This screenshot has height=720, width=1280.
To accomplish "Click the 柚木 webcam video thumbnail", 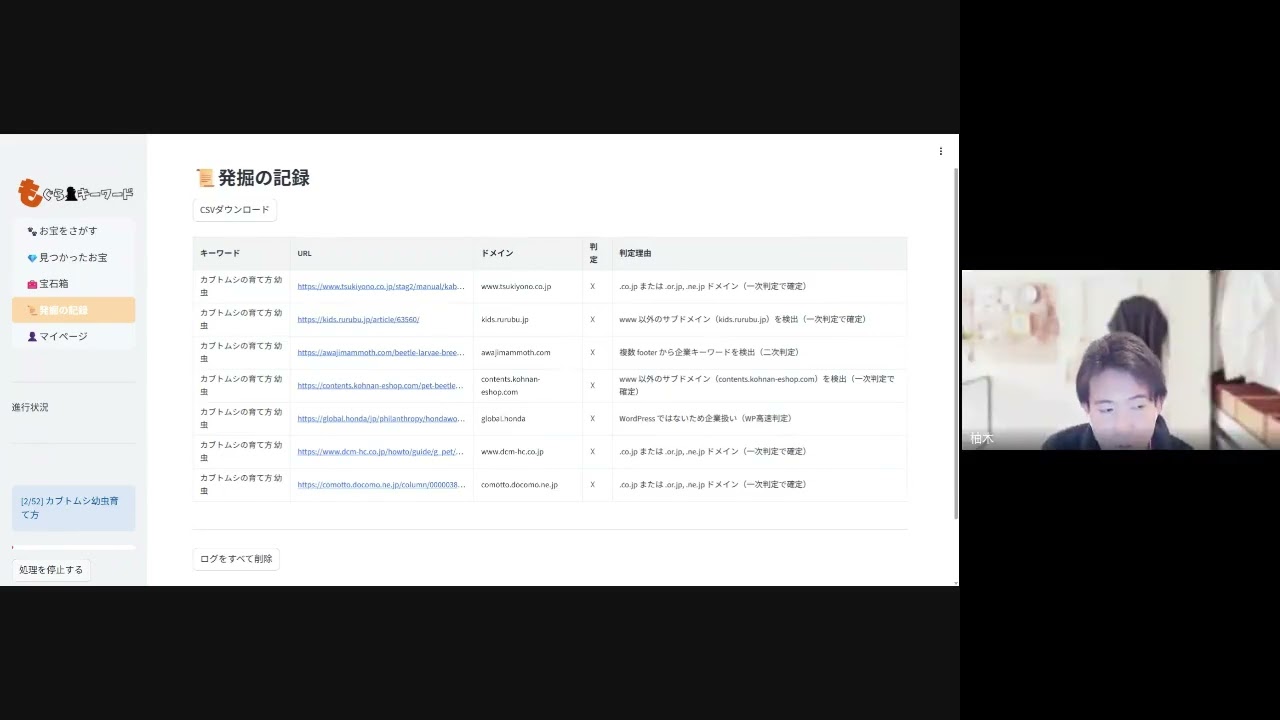I will (x=1120, y=360).
